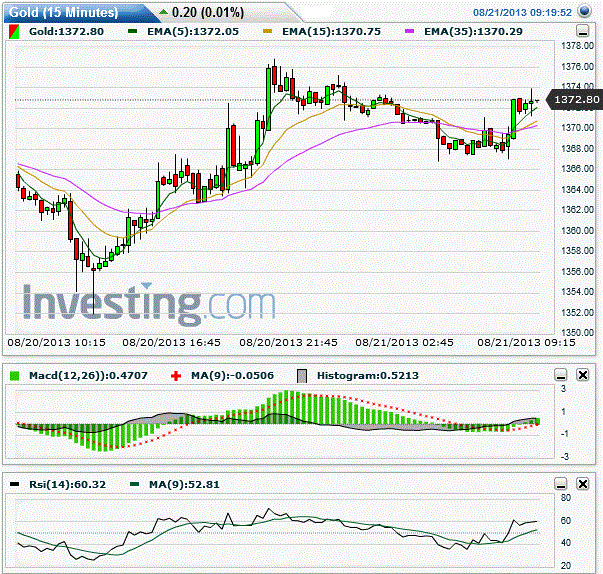Viewport: 603px width, 574px height.
Task: Click the 1376.00 price axis label
Action: coord(578,67)
